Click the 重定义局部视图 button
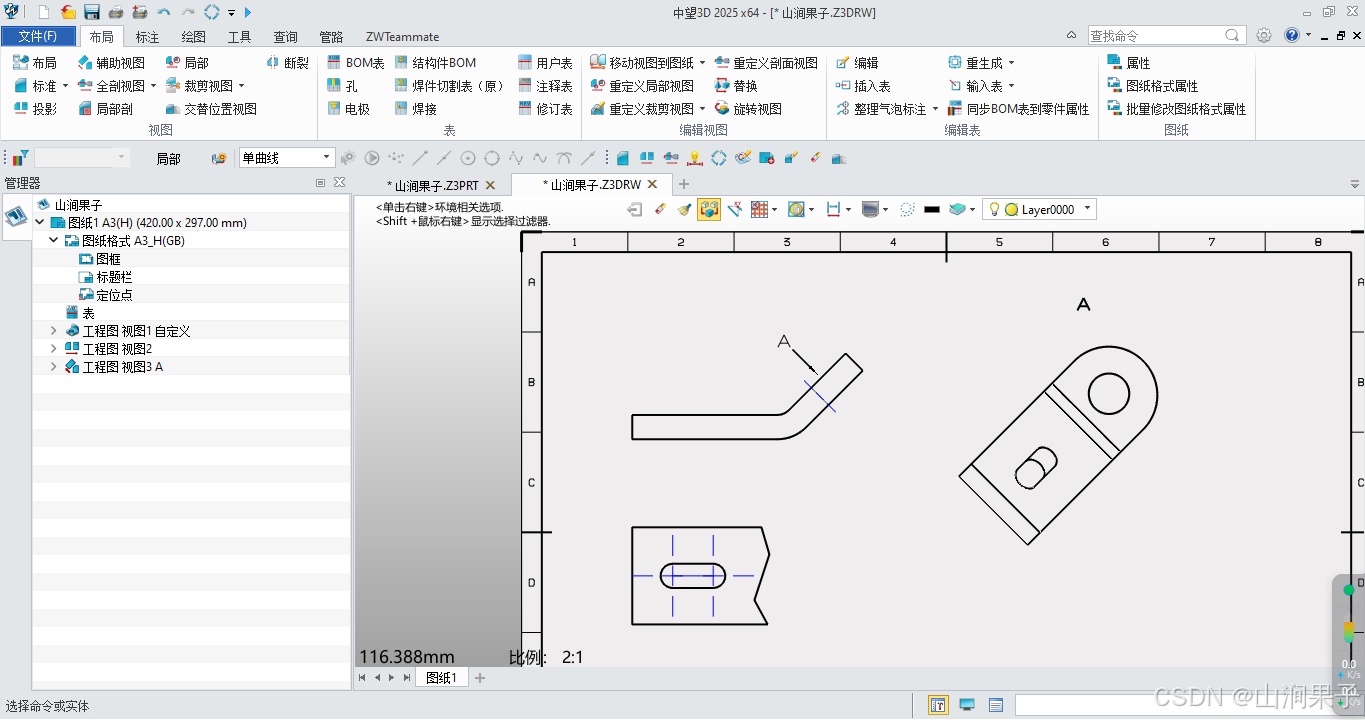Viewport: 1365px width, 720px height. point(642,86)
